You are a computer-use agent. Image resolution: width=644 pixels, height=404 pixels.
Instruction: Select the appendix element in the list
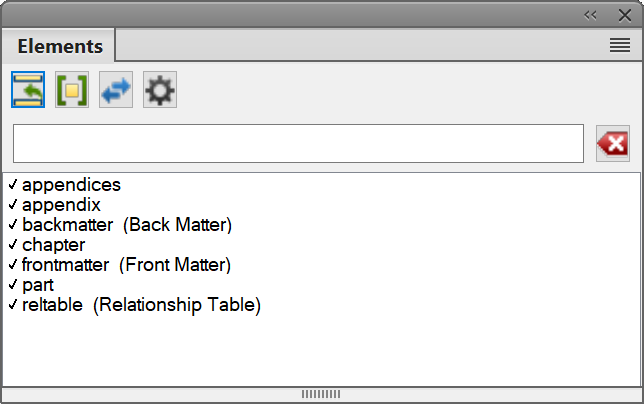tap(61, 205)
